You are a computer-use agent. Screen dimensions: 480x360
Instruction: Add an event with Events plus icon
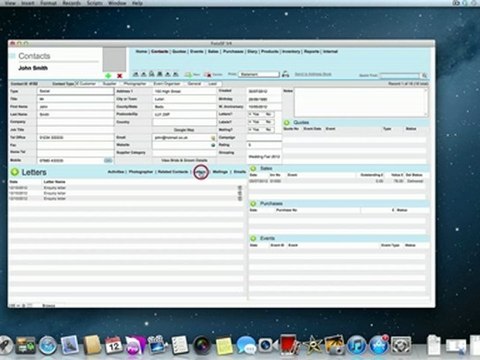pos(253,238)
